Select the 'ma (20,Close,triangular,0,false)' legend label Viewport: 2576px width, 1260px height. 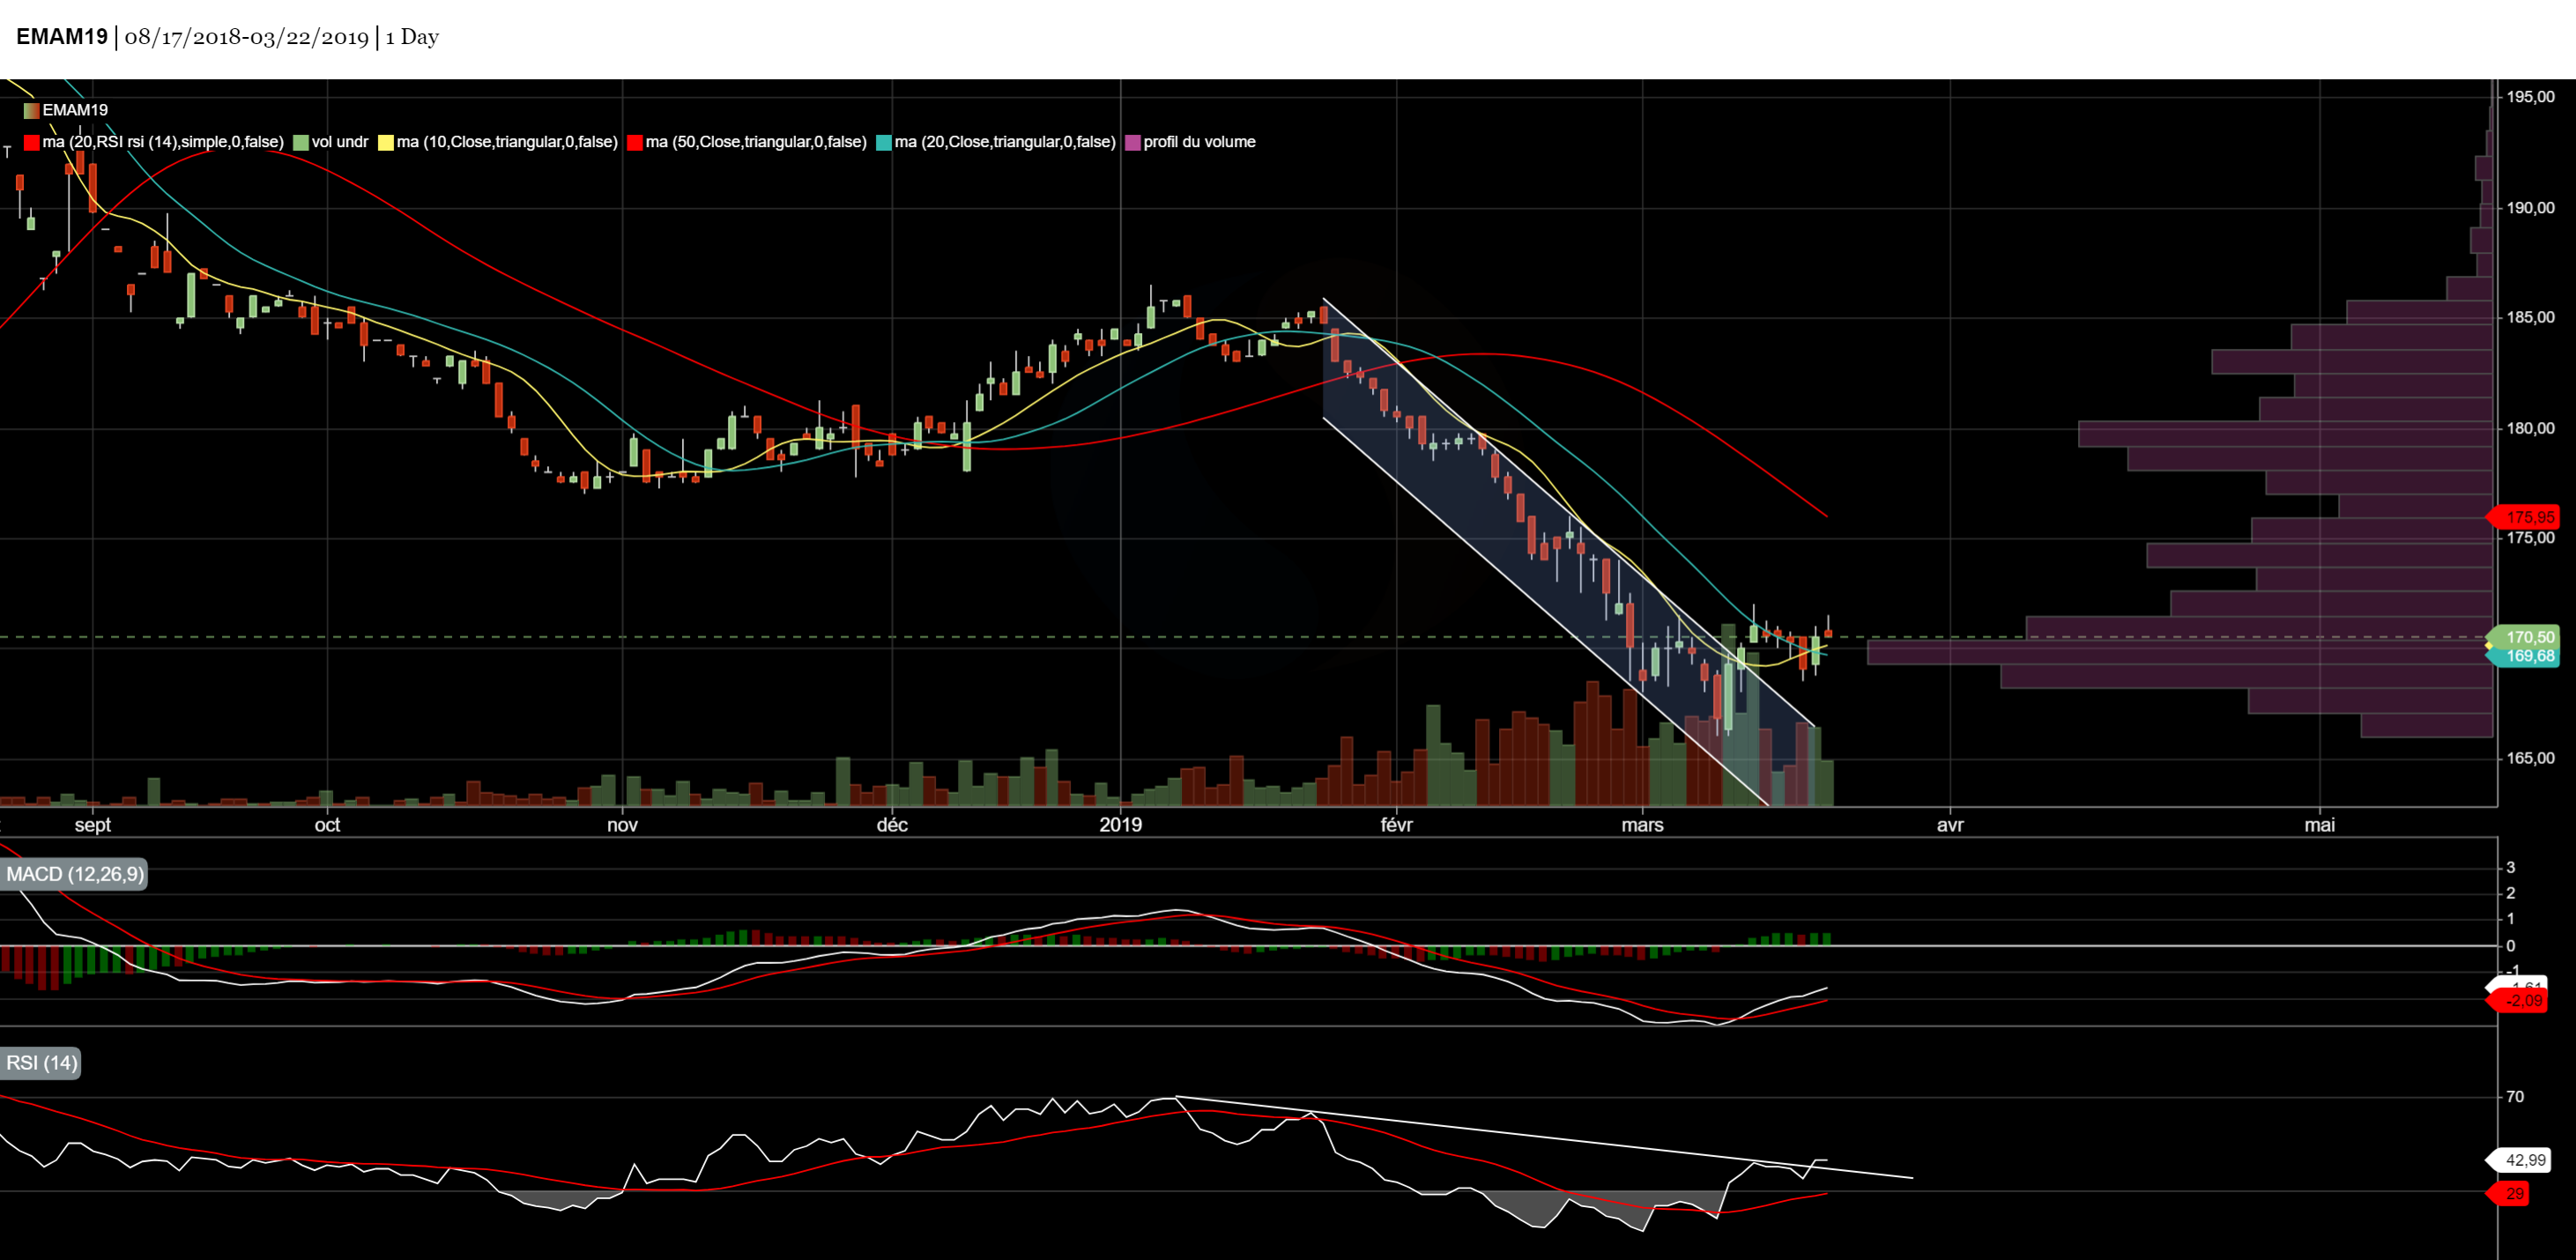(x=1005, y=142)
